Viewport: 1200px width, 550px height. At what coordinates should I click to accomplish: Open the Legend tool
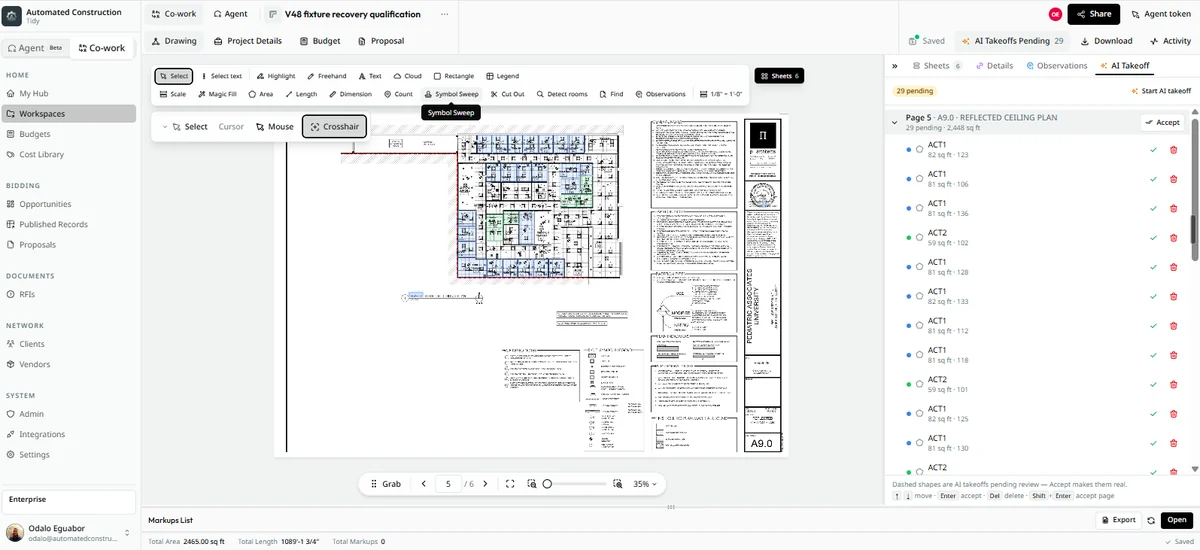(502, 76)
